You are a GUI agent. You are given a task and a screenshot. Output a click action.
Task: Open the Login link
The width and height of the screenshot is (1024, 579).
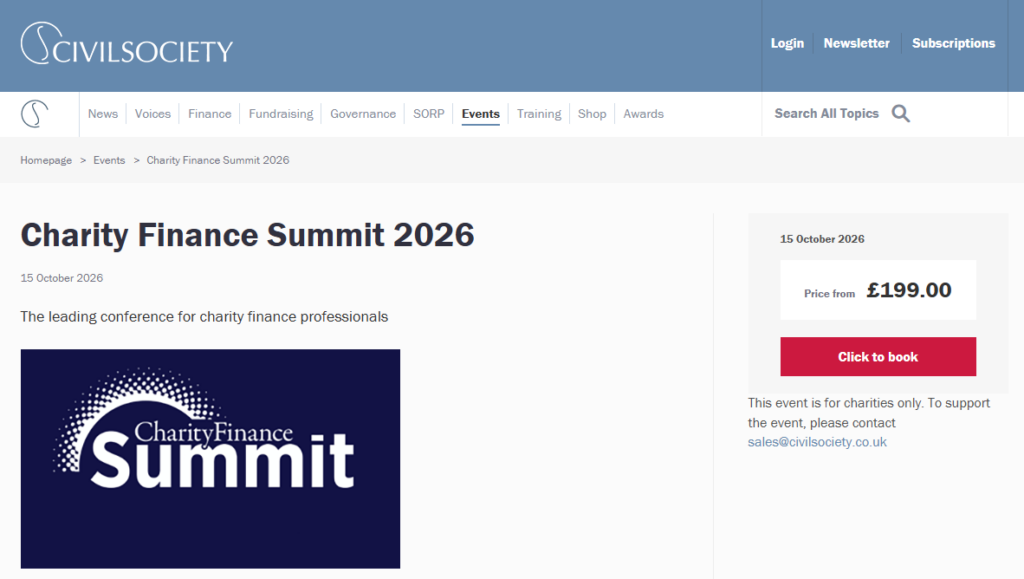(x=787, y=43)
